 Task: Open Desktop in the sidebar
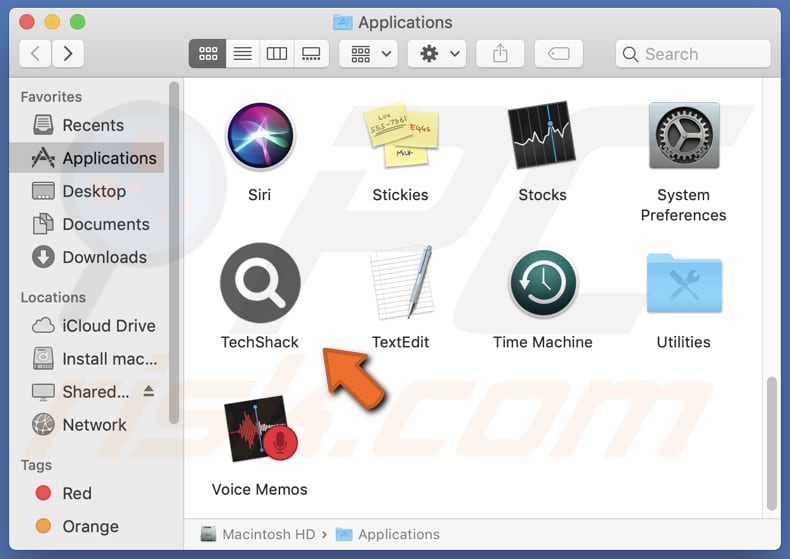coord(87,191)
